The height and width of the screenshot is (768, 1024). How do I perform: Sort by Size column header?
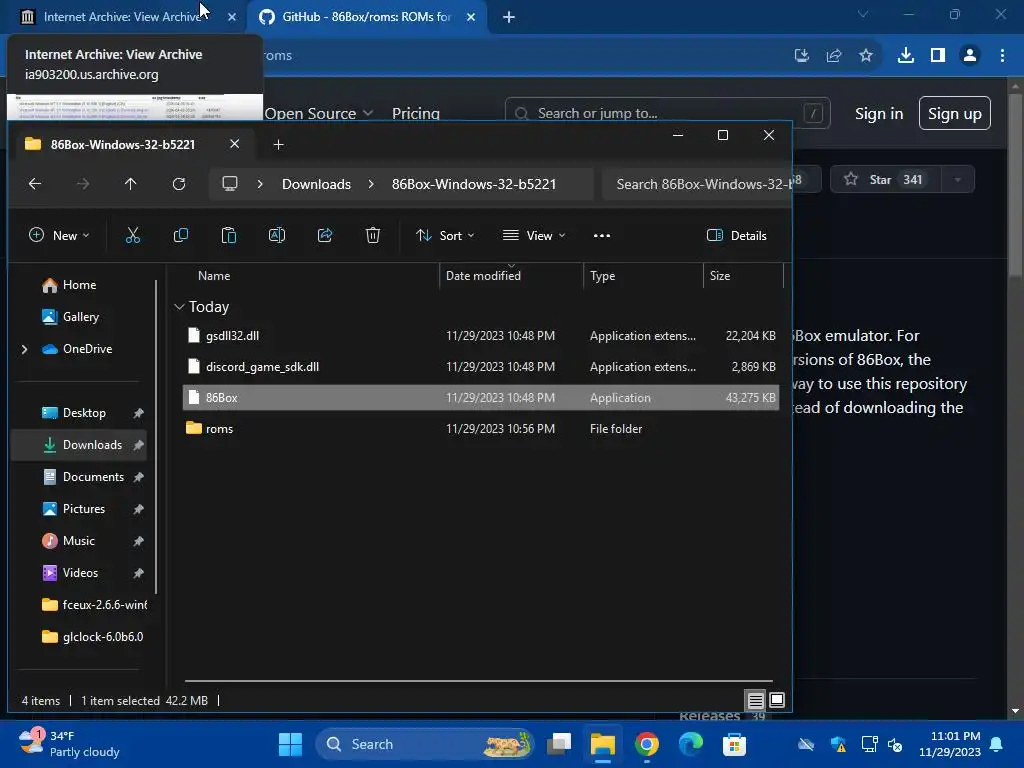[x=720, y=276]
